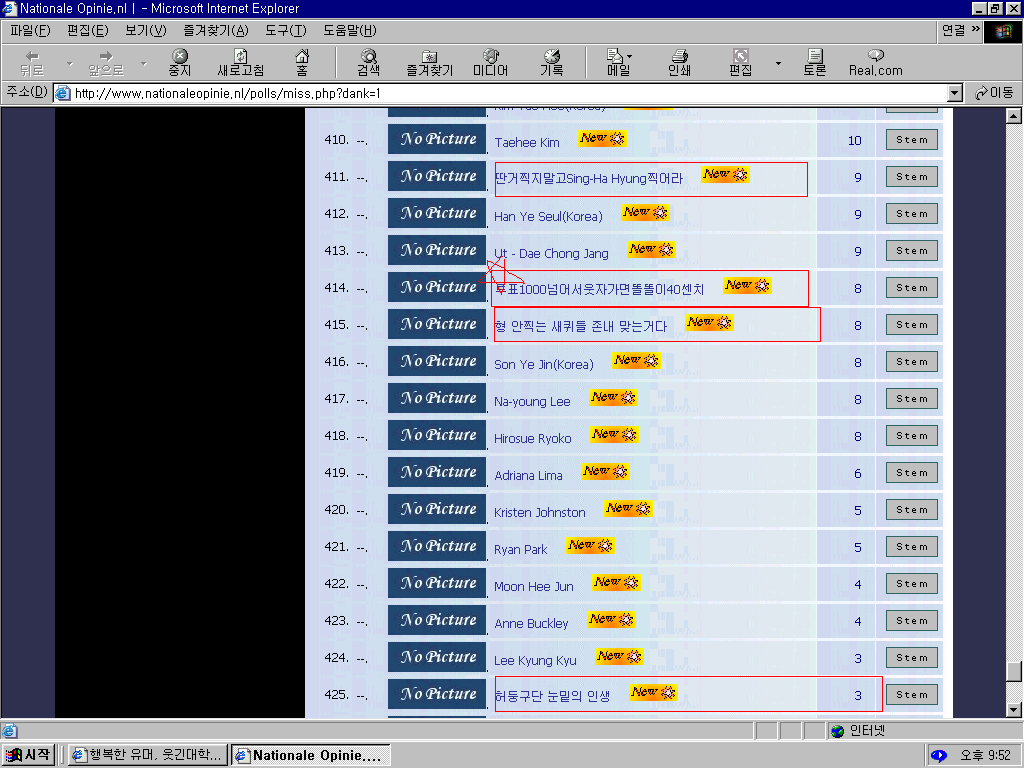
Task: Open the 도구(T) Tools menu
Action: 285,31
